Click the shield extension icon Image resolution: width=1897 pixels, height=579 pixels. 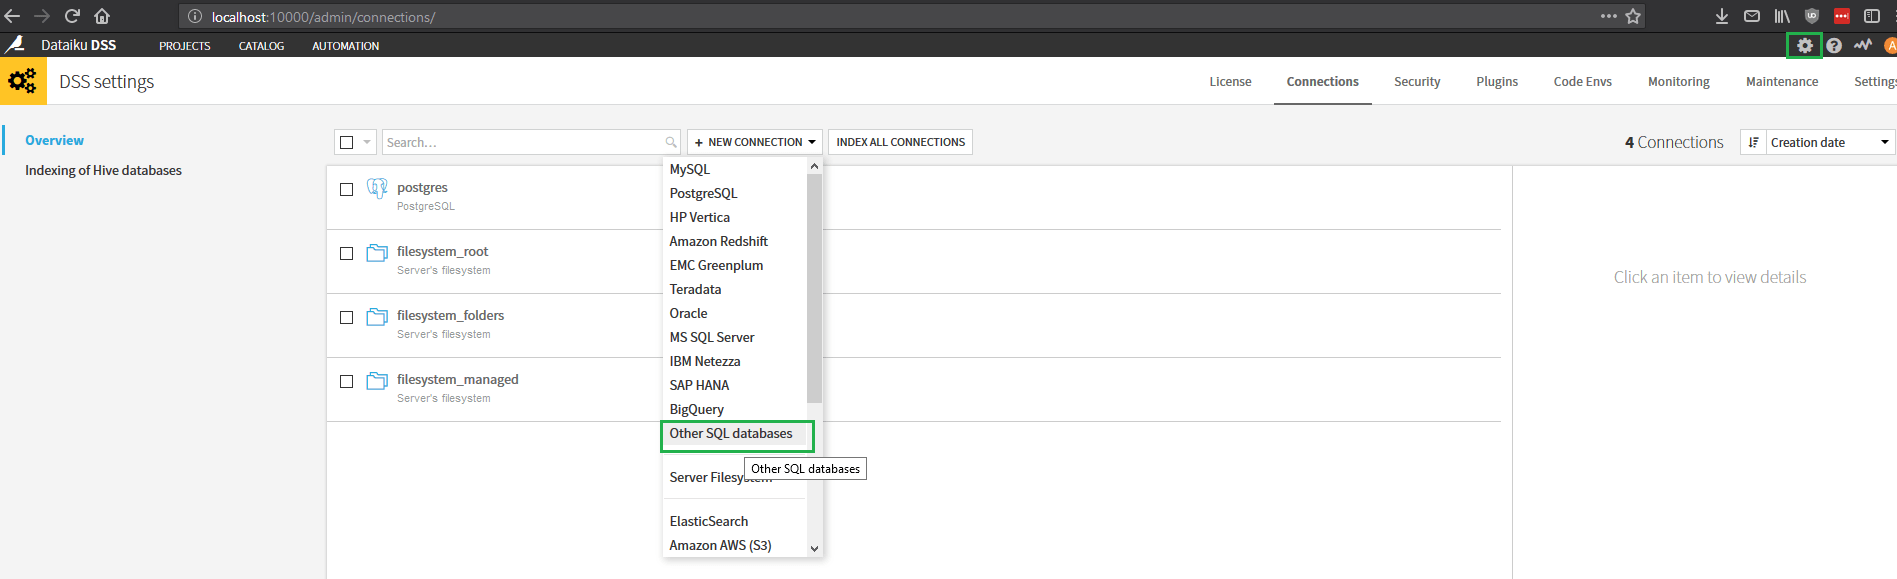1812,16
